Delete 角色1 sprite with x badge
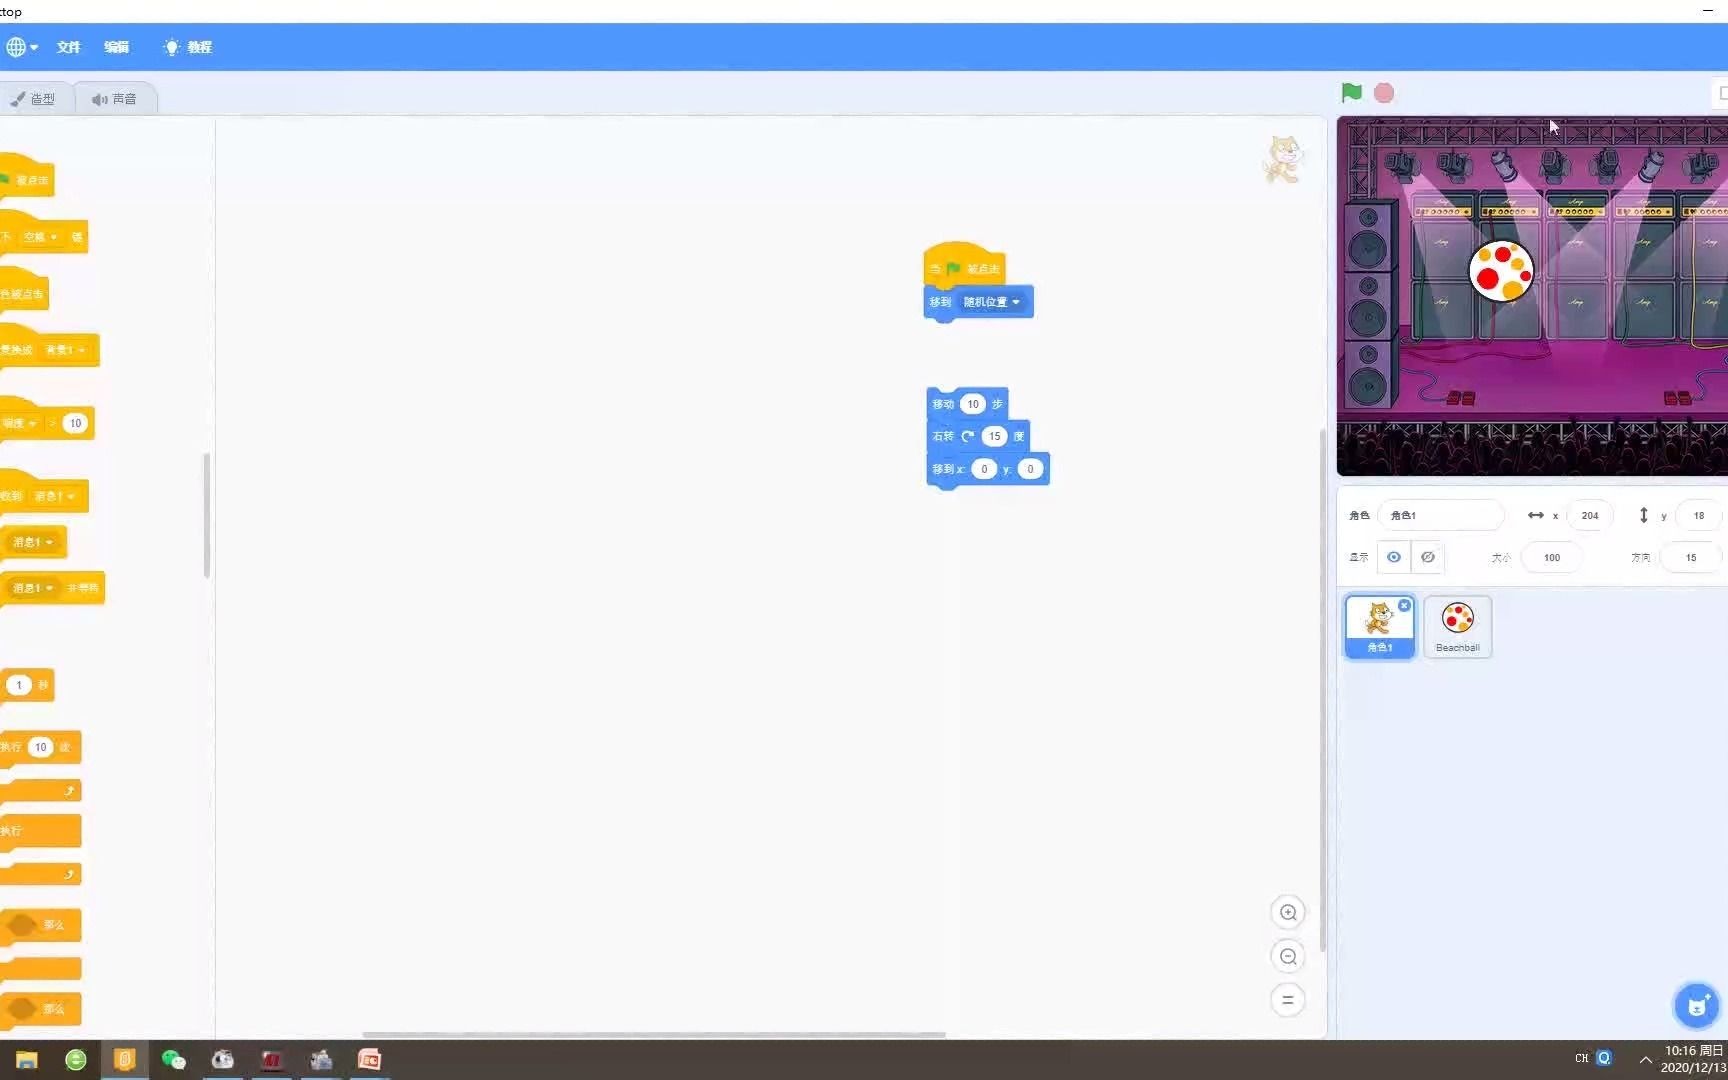The width and height of the screenshot is (1728, 1080). [1405, 605]
